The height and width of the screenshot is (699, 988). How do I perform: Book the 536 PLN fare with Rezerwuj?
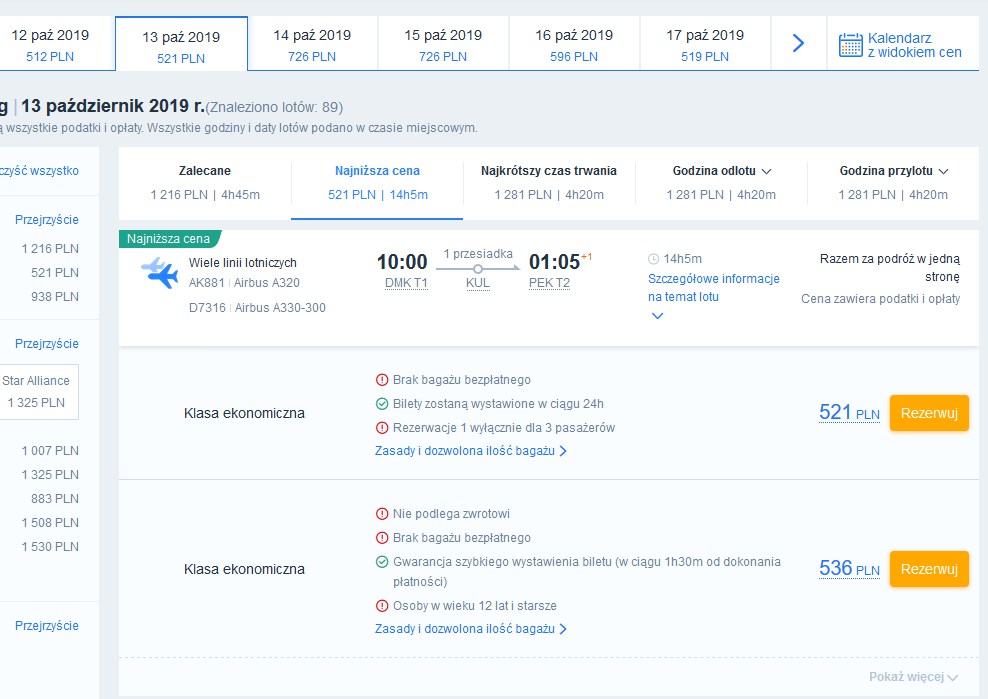click(929, 569)
